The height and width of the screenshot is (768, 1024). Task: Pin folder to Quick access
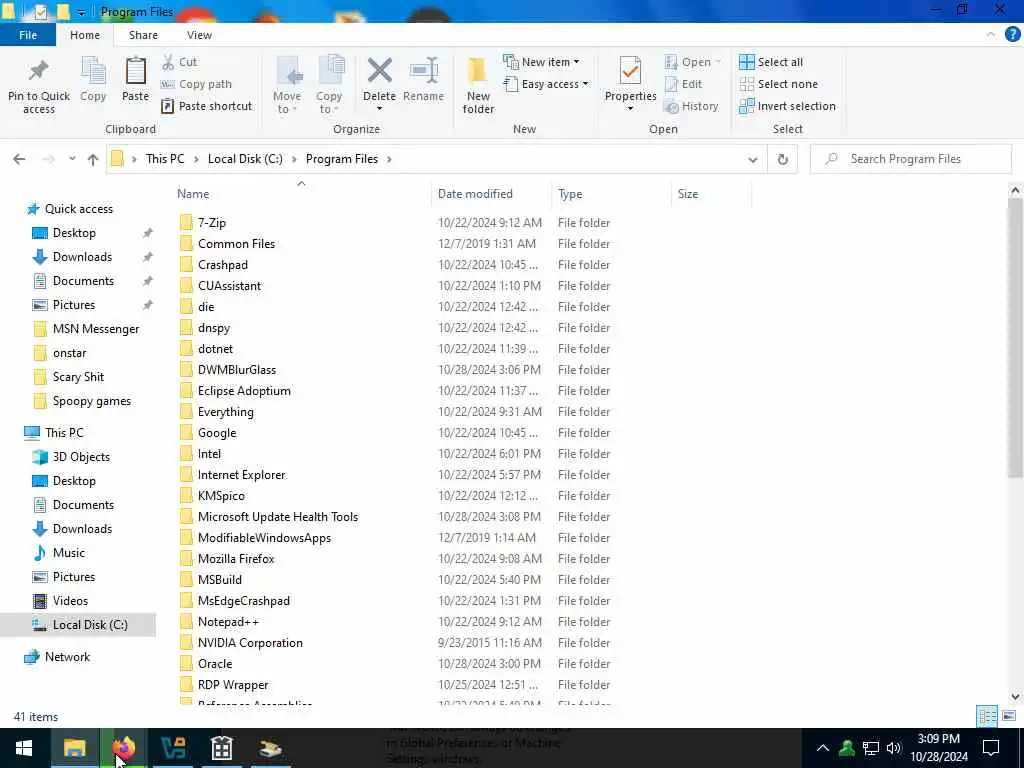(39, 86)
